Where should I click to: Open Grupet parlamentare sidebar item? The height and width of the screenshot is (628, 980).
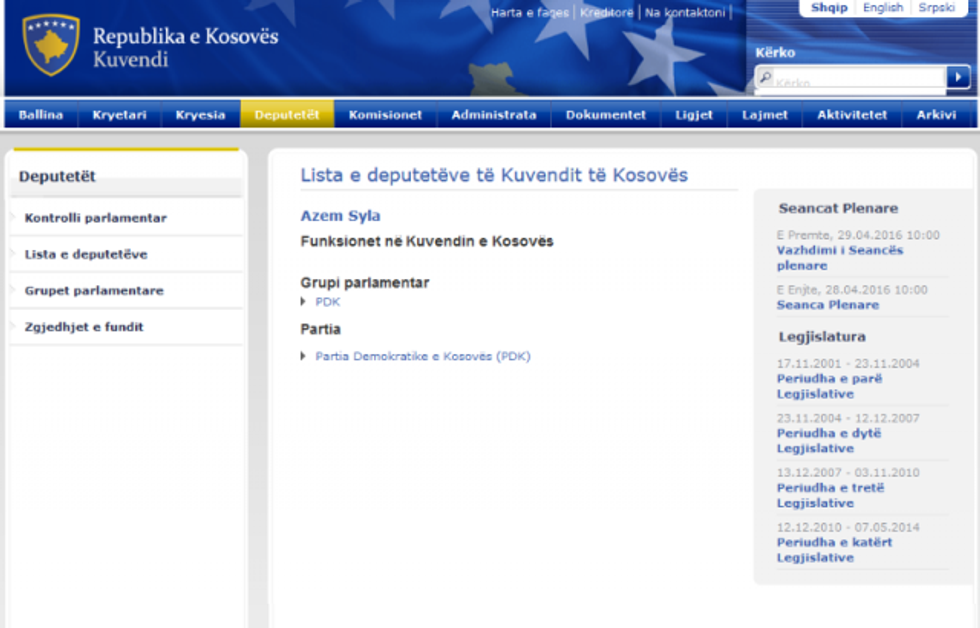(x=94, y=291)
